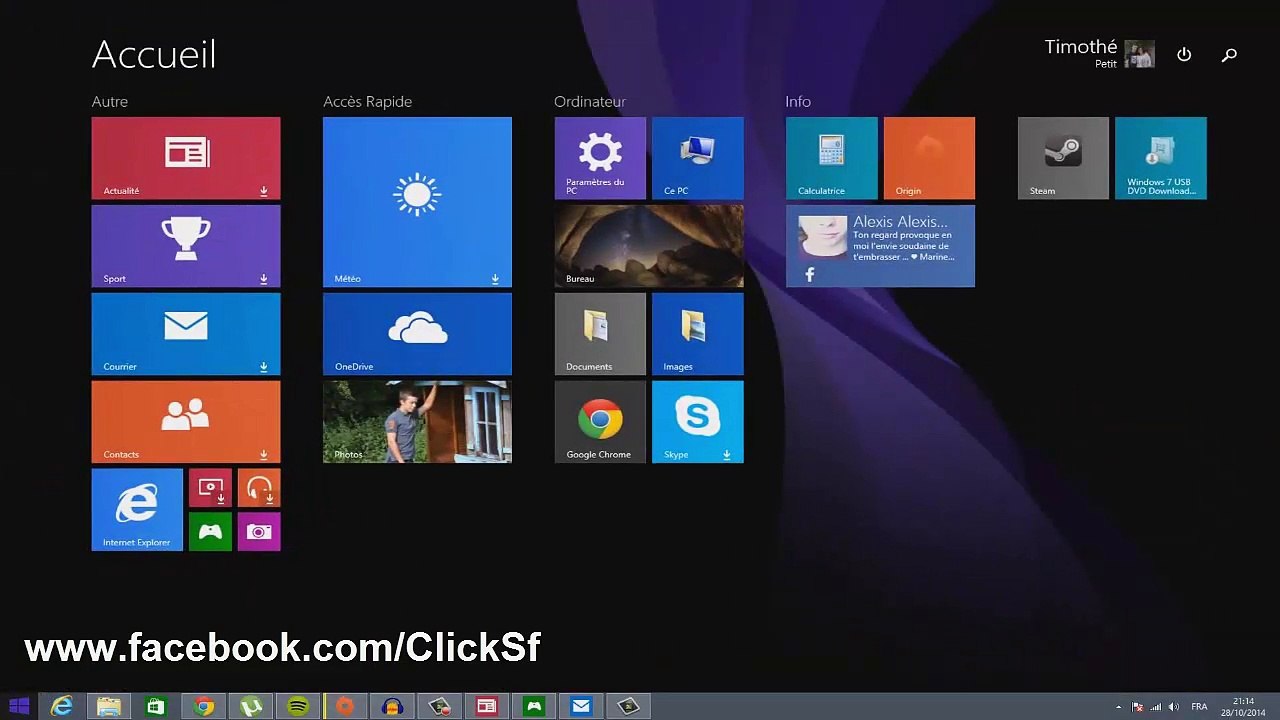
Task: Open Origin from the taskbar
Action: (x=345, y=707)
